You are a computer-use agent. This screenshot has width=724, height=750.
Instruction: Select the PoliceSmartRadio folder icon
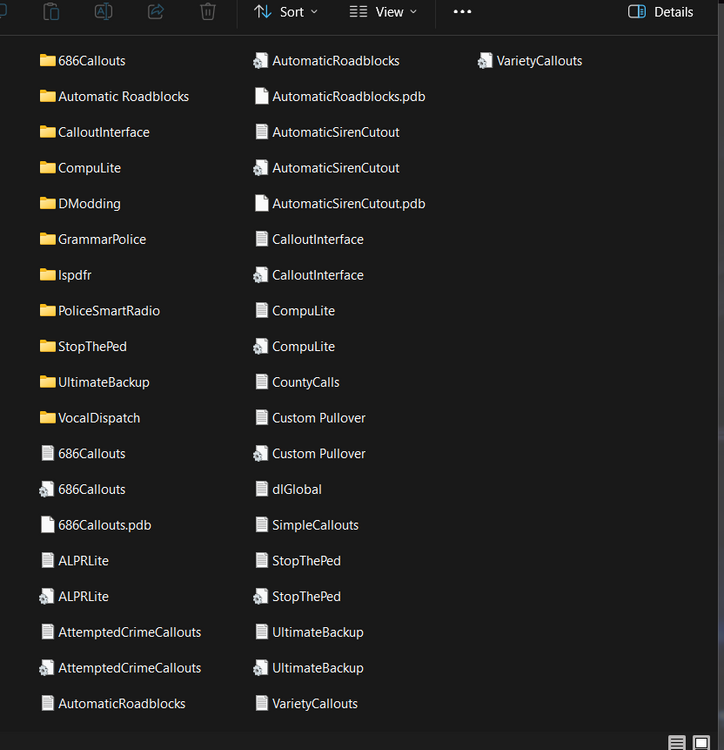[47, 310]
